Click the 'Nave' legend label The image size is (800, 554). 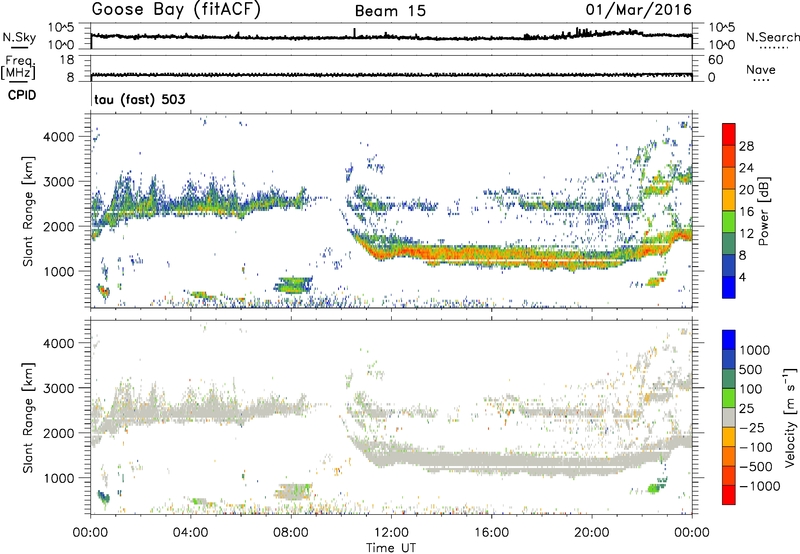[x=760, y=69]
